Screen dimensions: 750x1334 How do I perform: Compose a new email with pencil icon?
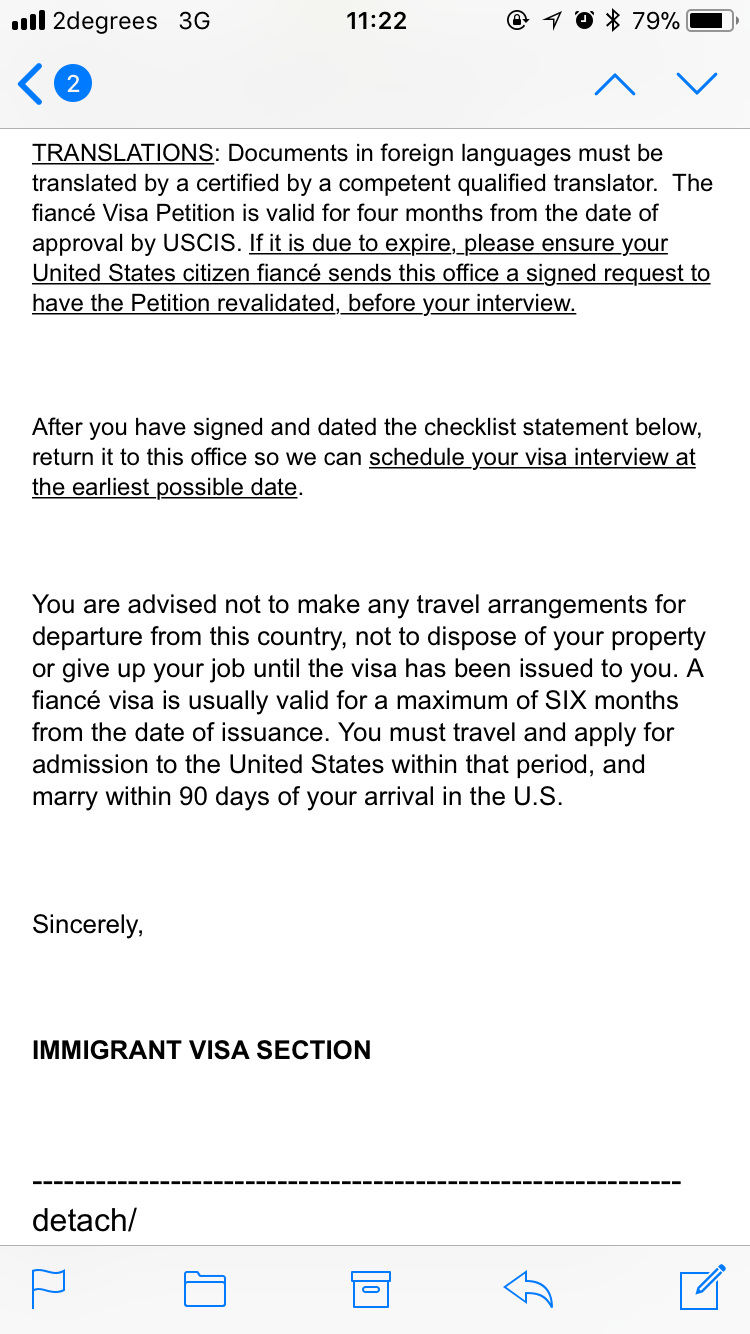pyautogui.click(x=702, y=1287)
